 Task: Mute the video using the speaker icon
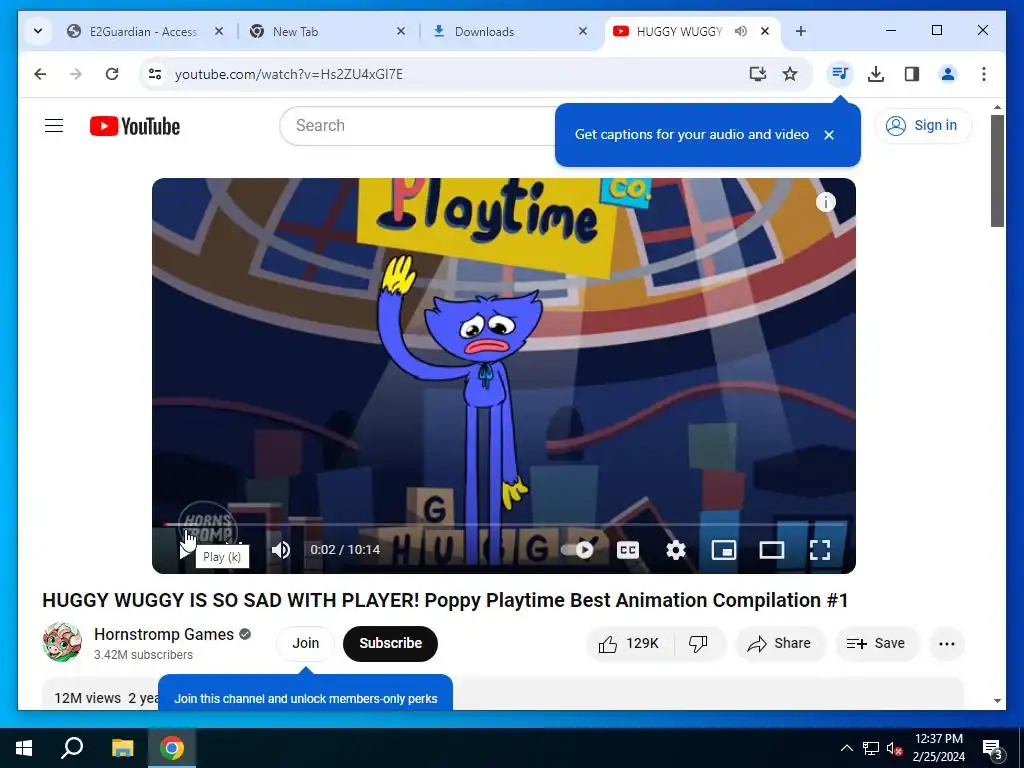pos(281,550)
